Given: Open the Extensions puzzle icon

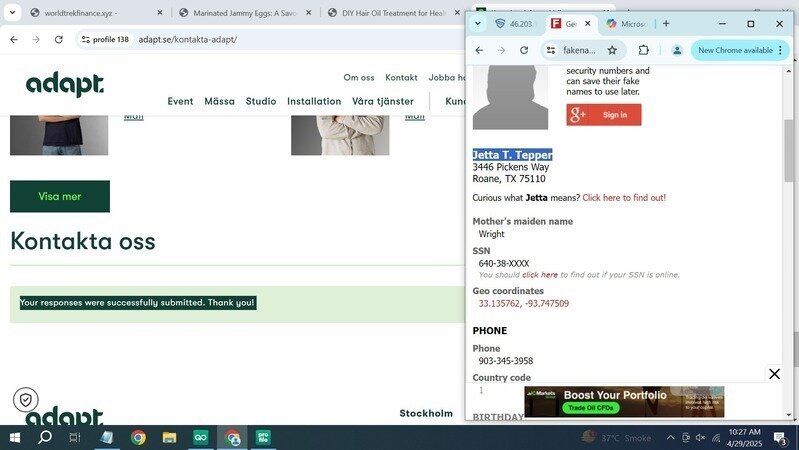Looking at the screenshot, I should click(x=643, y=50).
